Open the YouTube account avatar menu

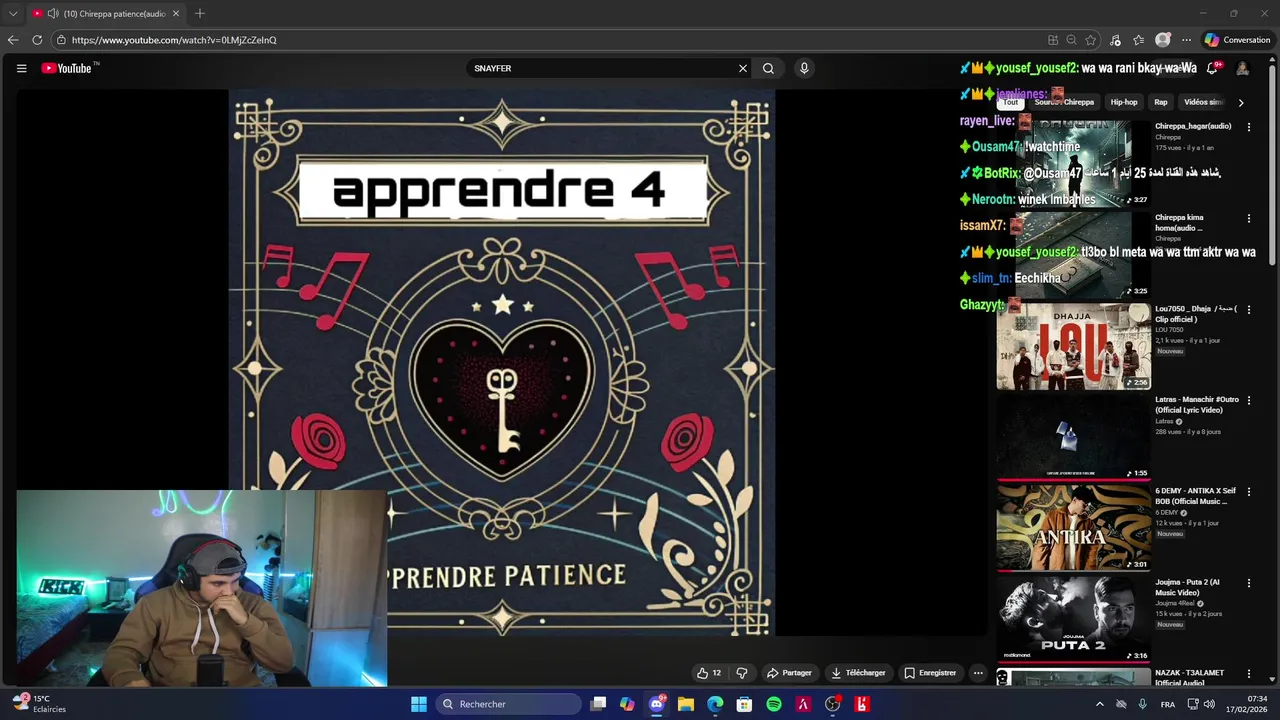tap(1242, 68)
